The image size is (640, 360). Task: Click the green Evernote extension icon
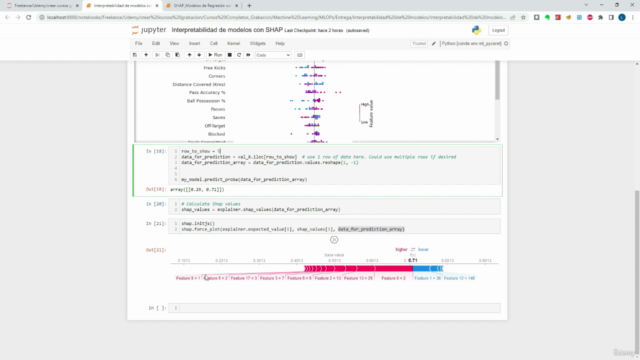point(547,18)
